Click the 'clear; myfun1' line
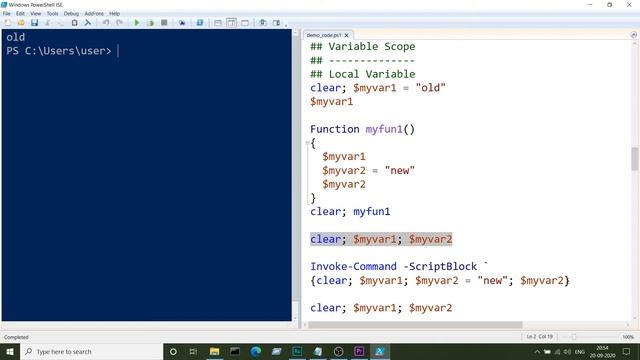Viewport: 640px width, 360px height. [350, 211]
